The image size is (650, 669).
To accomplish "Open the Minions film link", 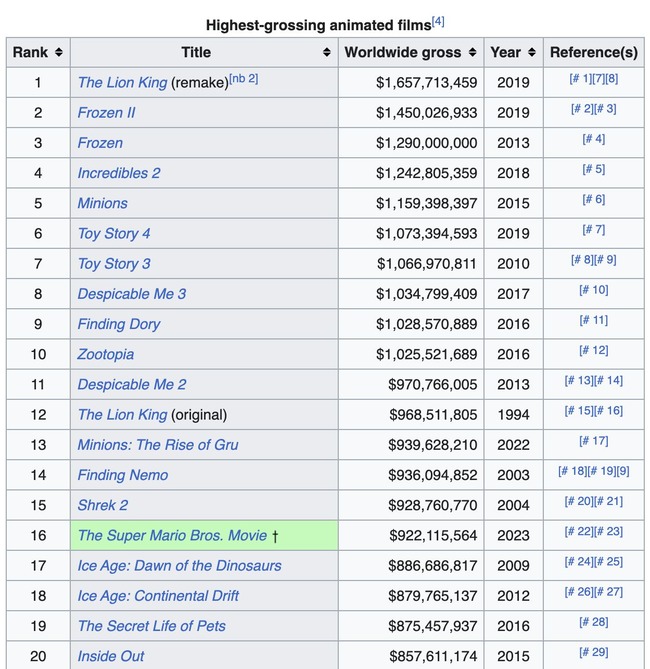I will (x=102, y=203).
